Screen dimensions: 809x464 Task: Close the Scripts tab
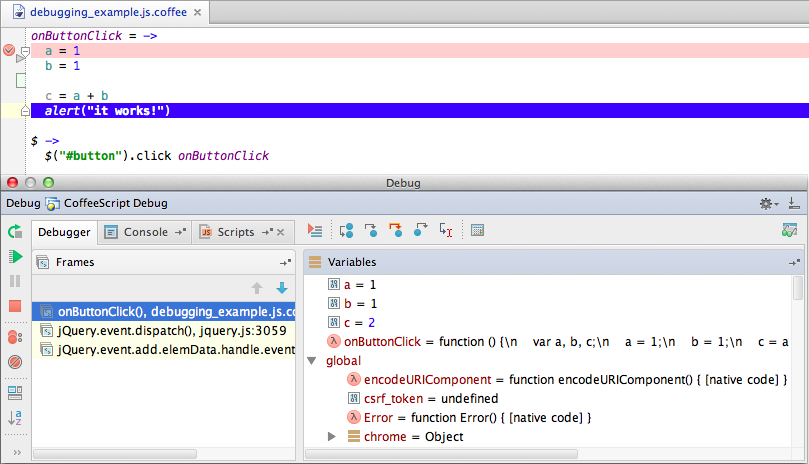(x=281, y=232)
